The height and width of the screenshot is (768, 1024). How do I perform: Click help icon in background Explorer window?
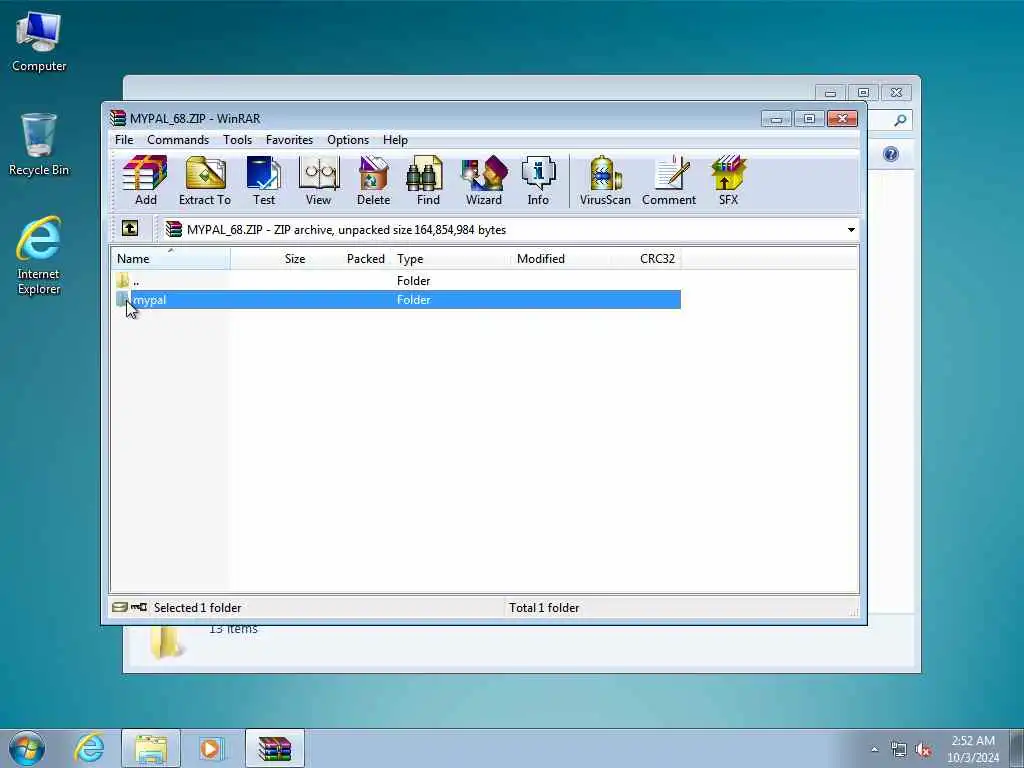891,154
